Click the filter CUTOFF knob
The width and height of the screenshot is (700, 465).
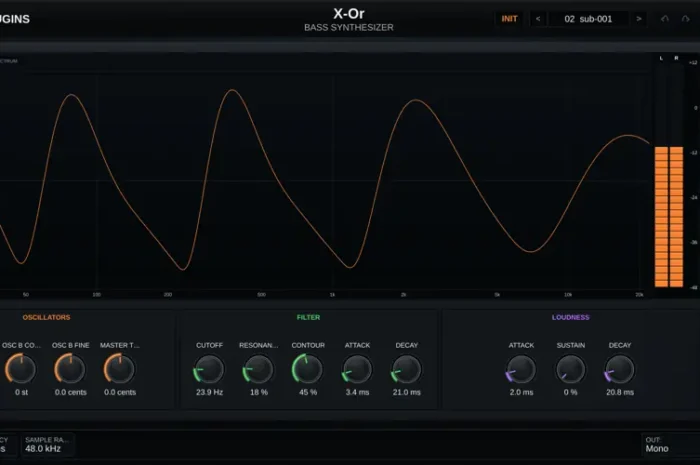(x=209, y=369)
